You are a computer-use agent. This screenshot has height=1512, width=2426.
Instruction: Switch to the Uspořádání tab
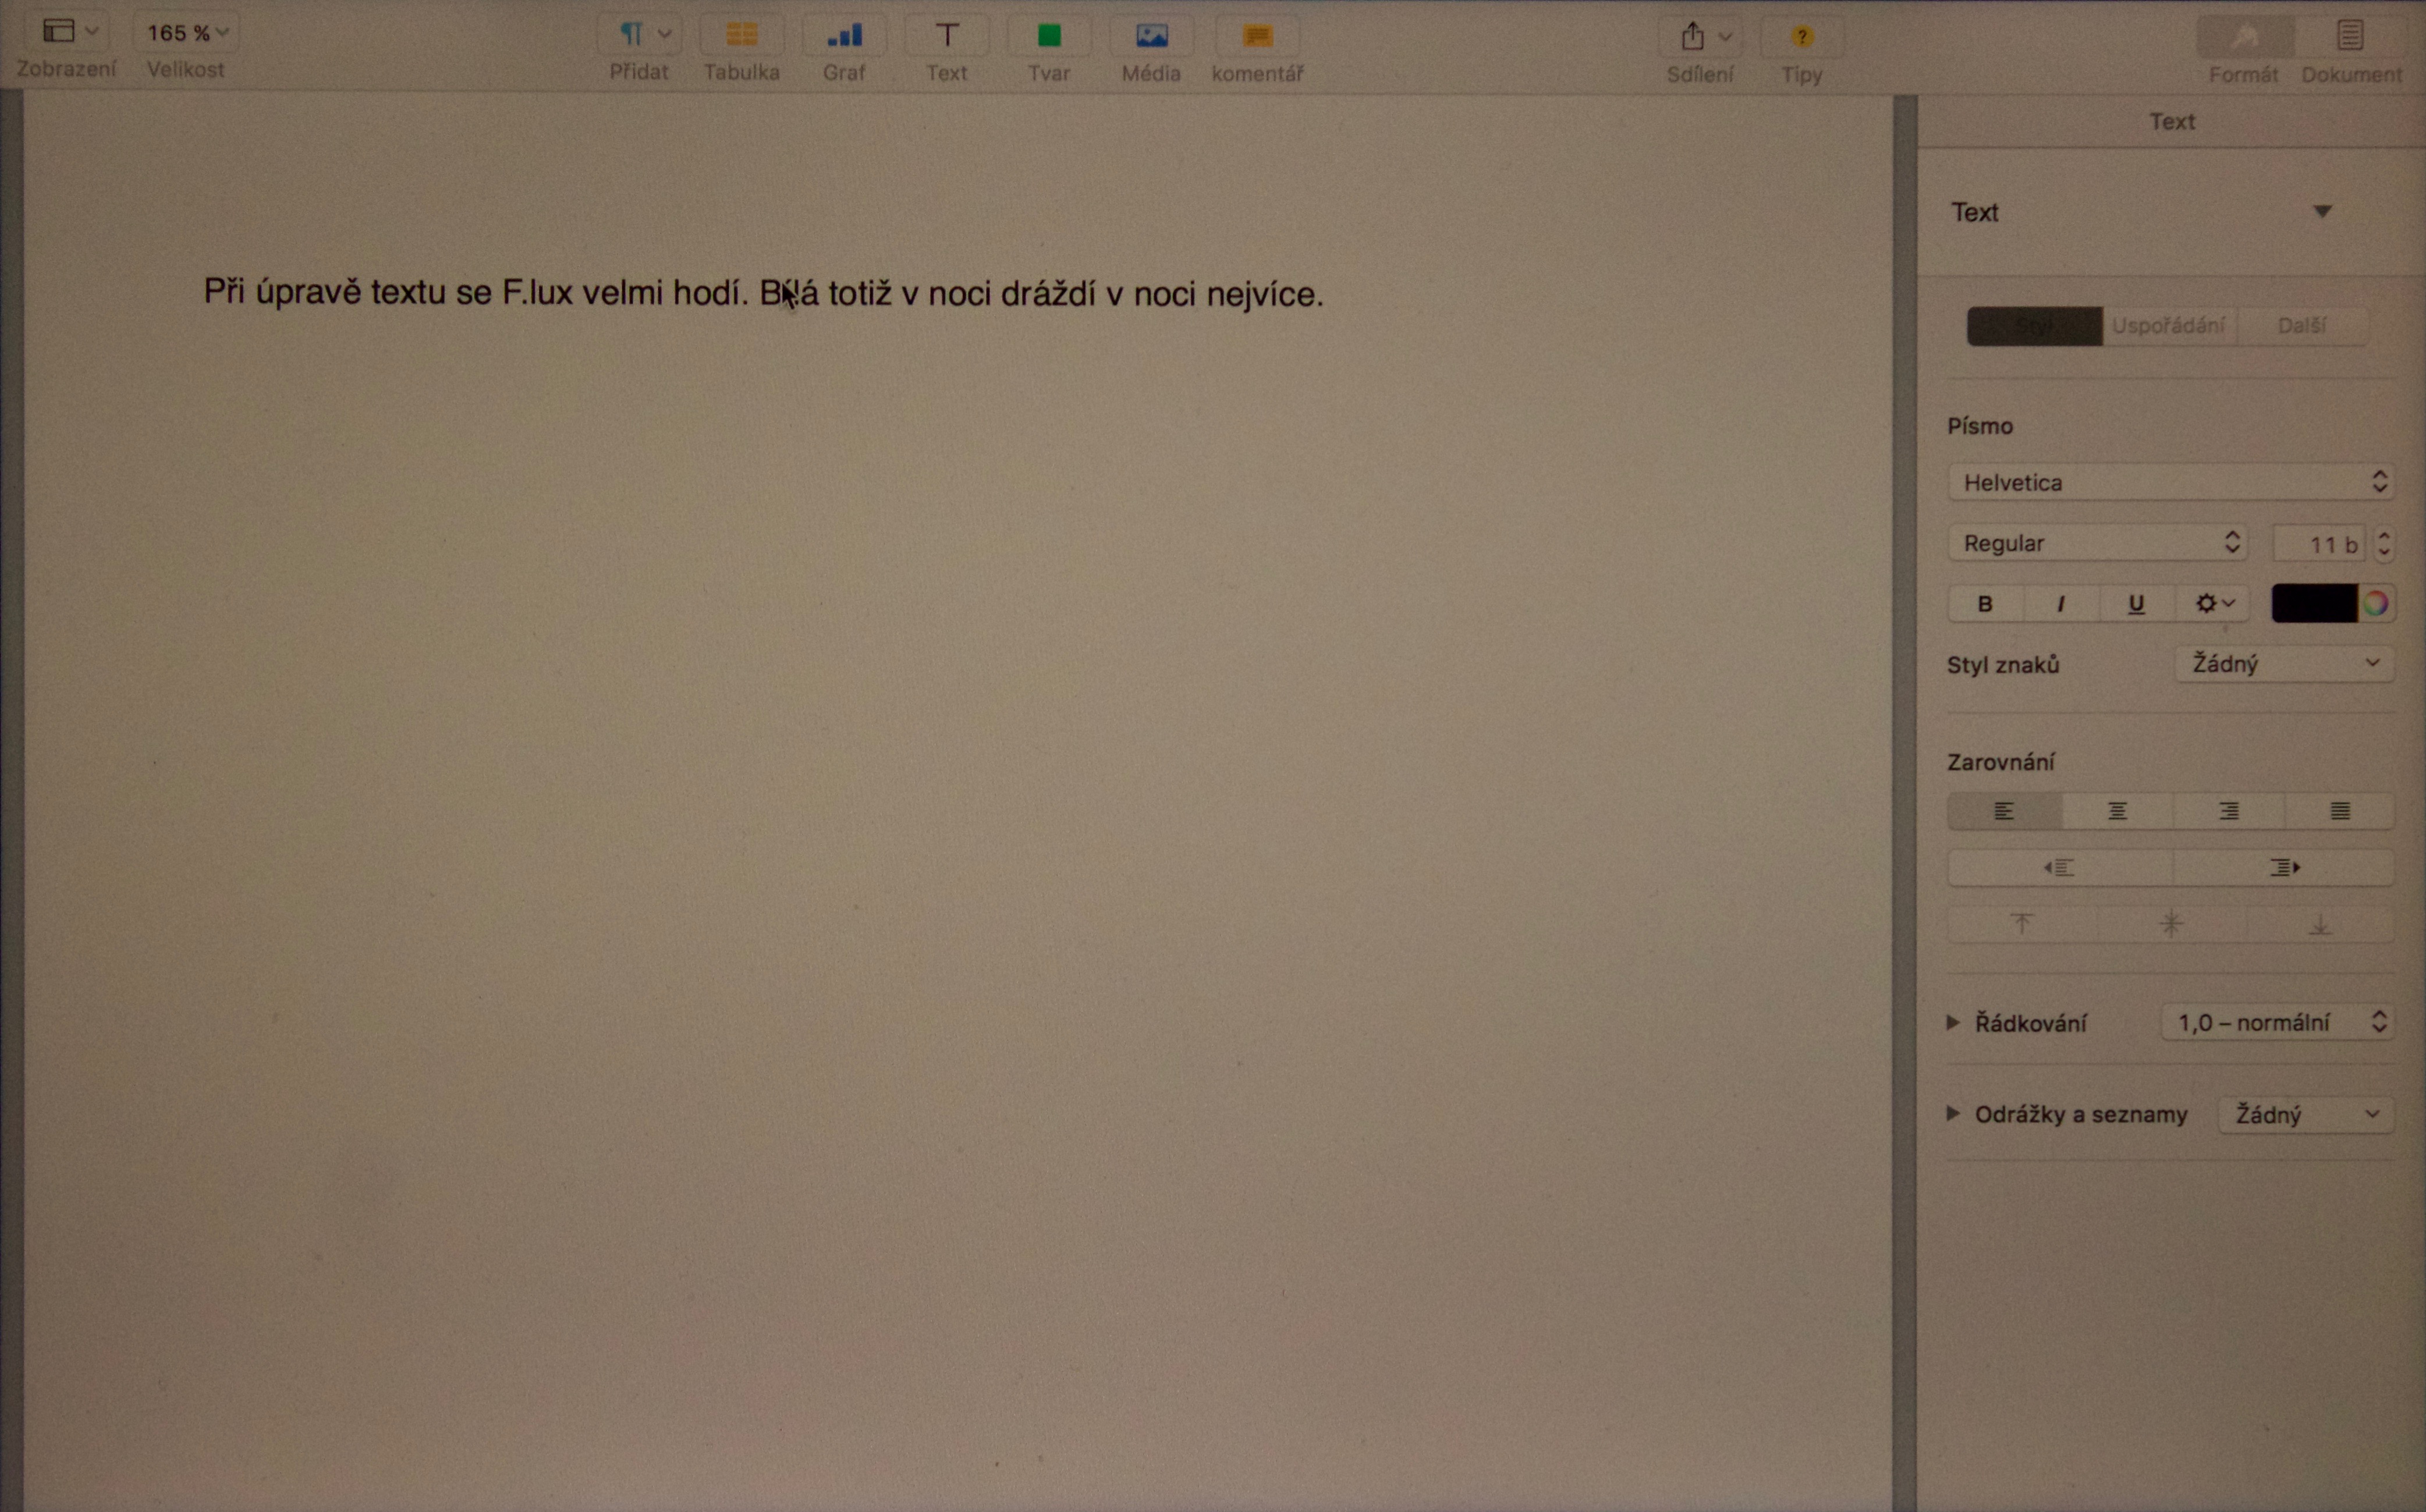2168,326
